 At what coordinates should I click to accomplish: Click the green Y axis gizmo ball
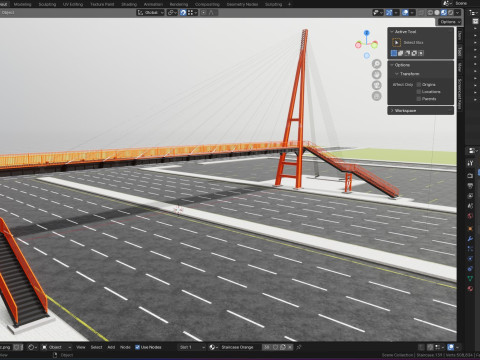(x=375, y=44)
